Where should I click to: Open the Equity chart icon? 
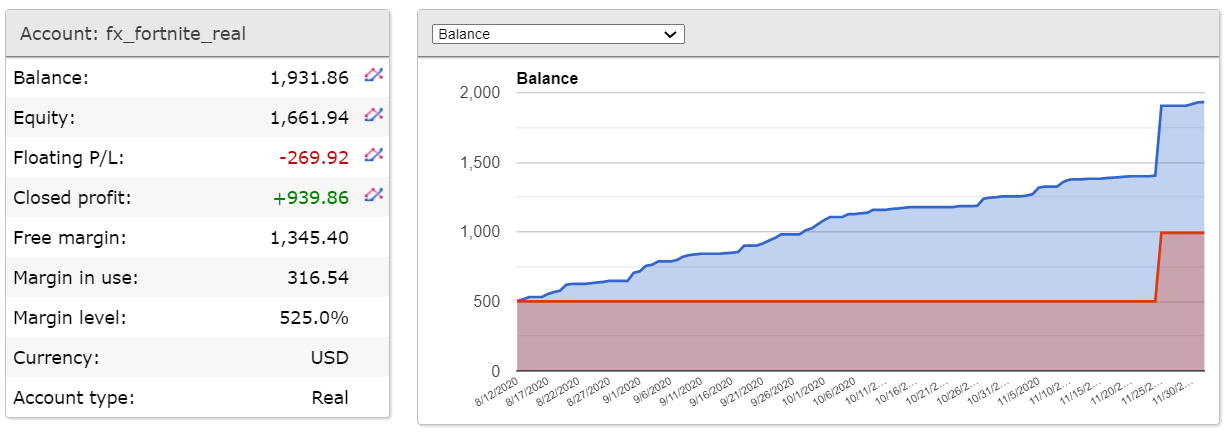click(x=374, y=115)
